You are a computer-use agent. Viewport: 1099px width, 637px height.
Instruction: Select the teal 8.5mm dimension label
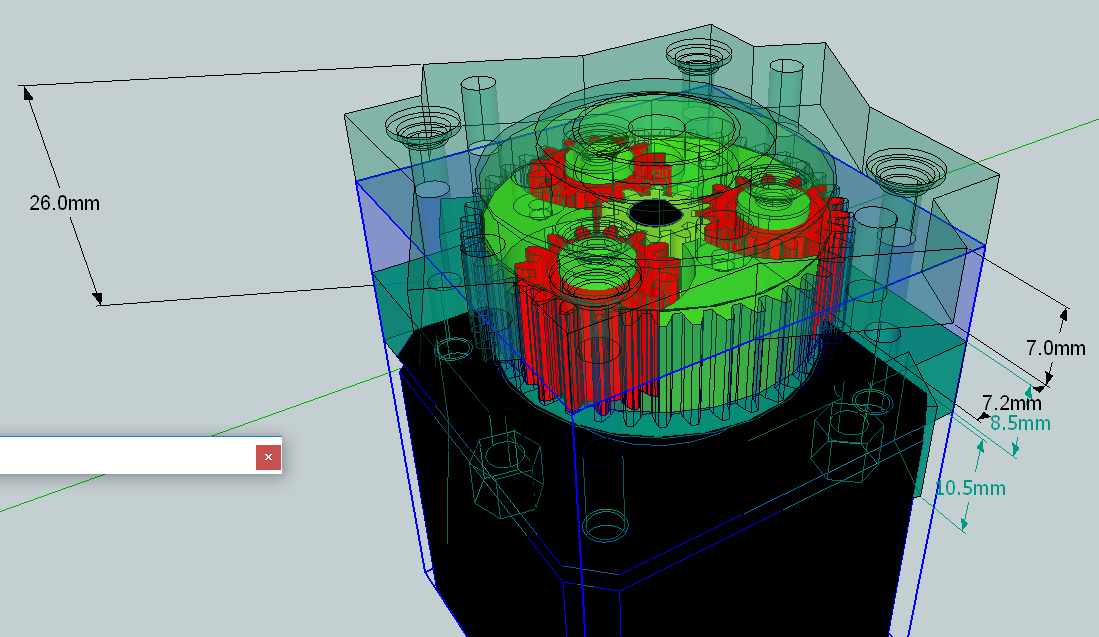[x=1020, y=423]
